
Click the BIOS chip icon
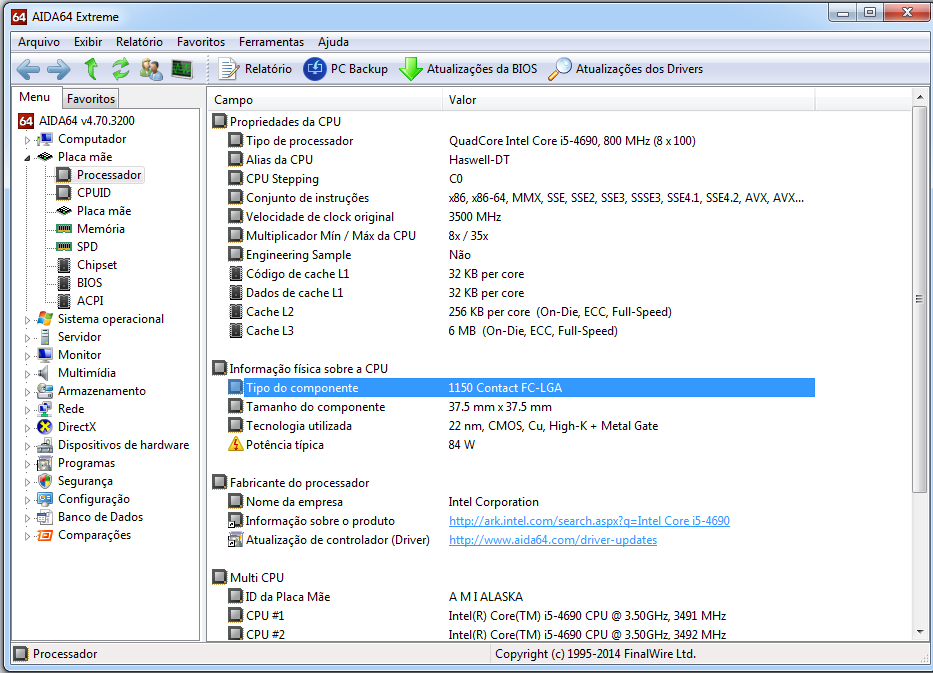click(x=64, y=283)
